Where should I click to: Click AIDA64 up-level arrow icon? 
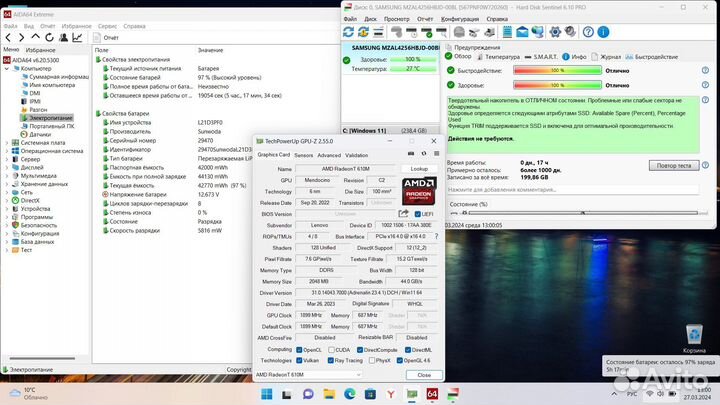(35, 37)
